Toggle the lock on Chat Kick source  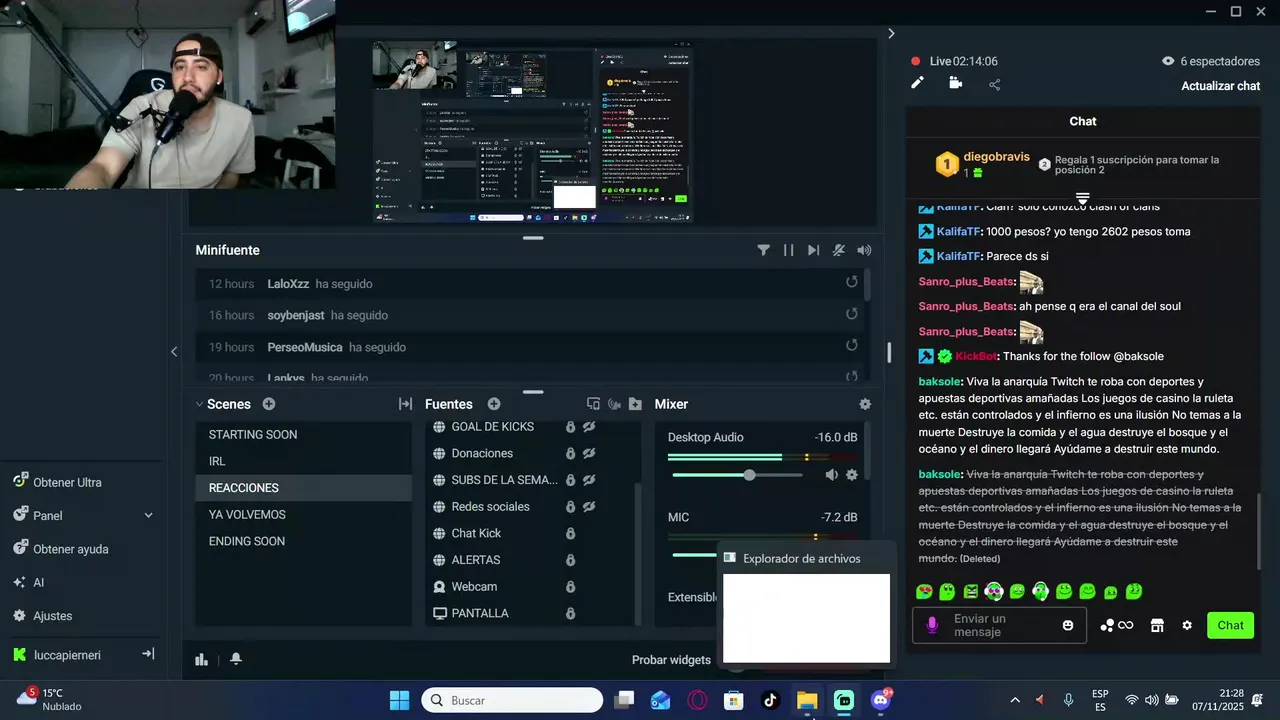(x=570, y=533)
